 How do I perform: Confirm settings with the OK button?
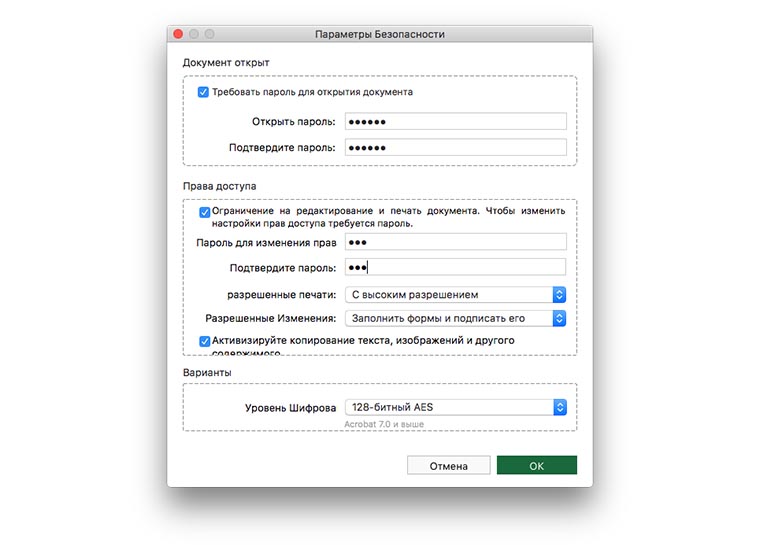pos(537,466)
